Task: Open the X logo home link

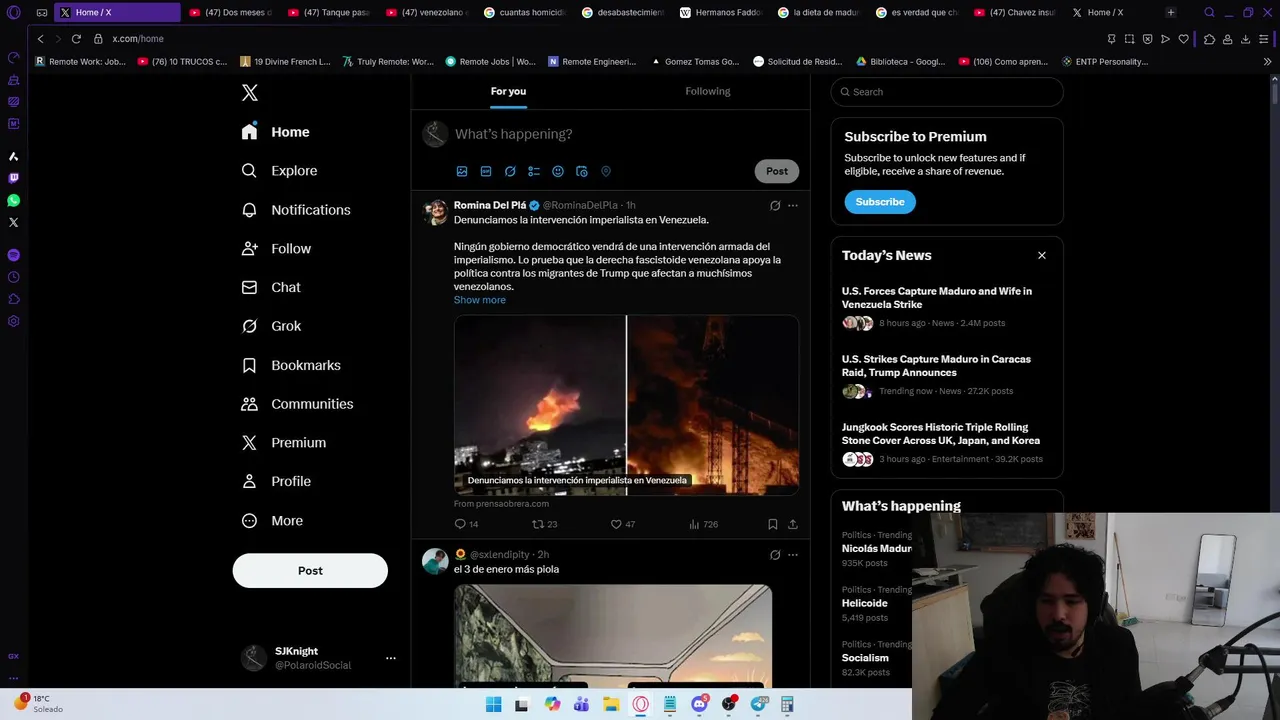Action: pyautogui.click(x=250, y=93)
